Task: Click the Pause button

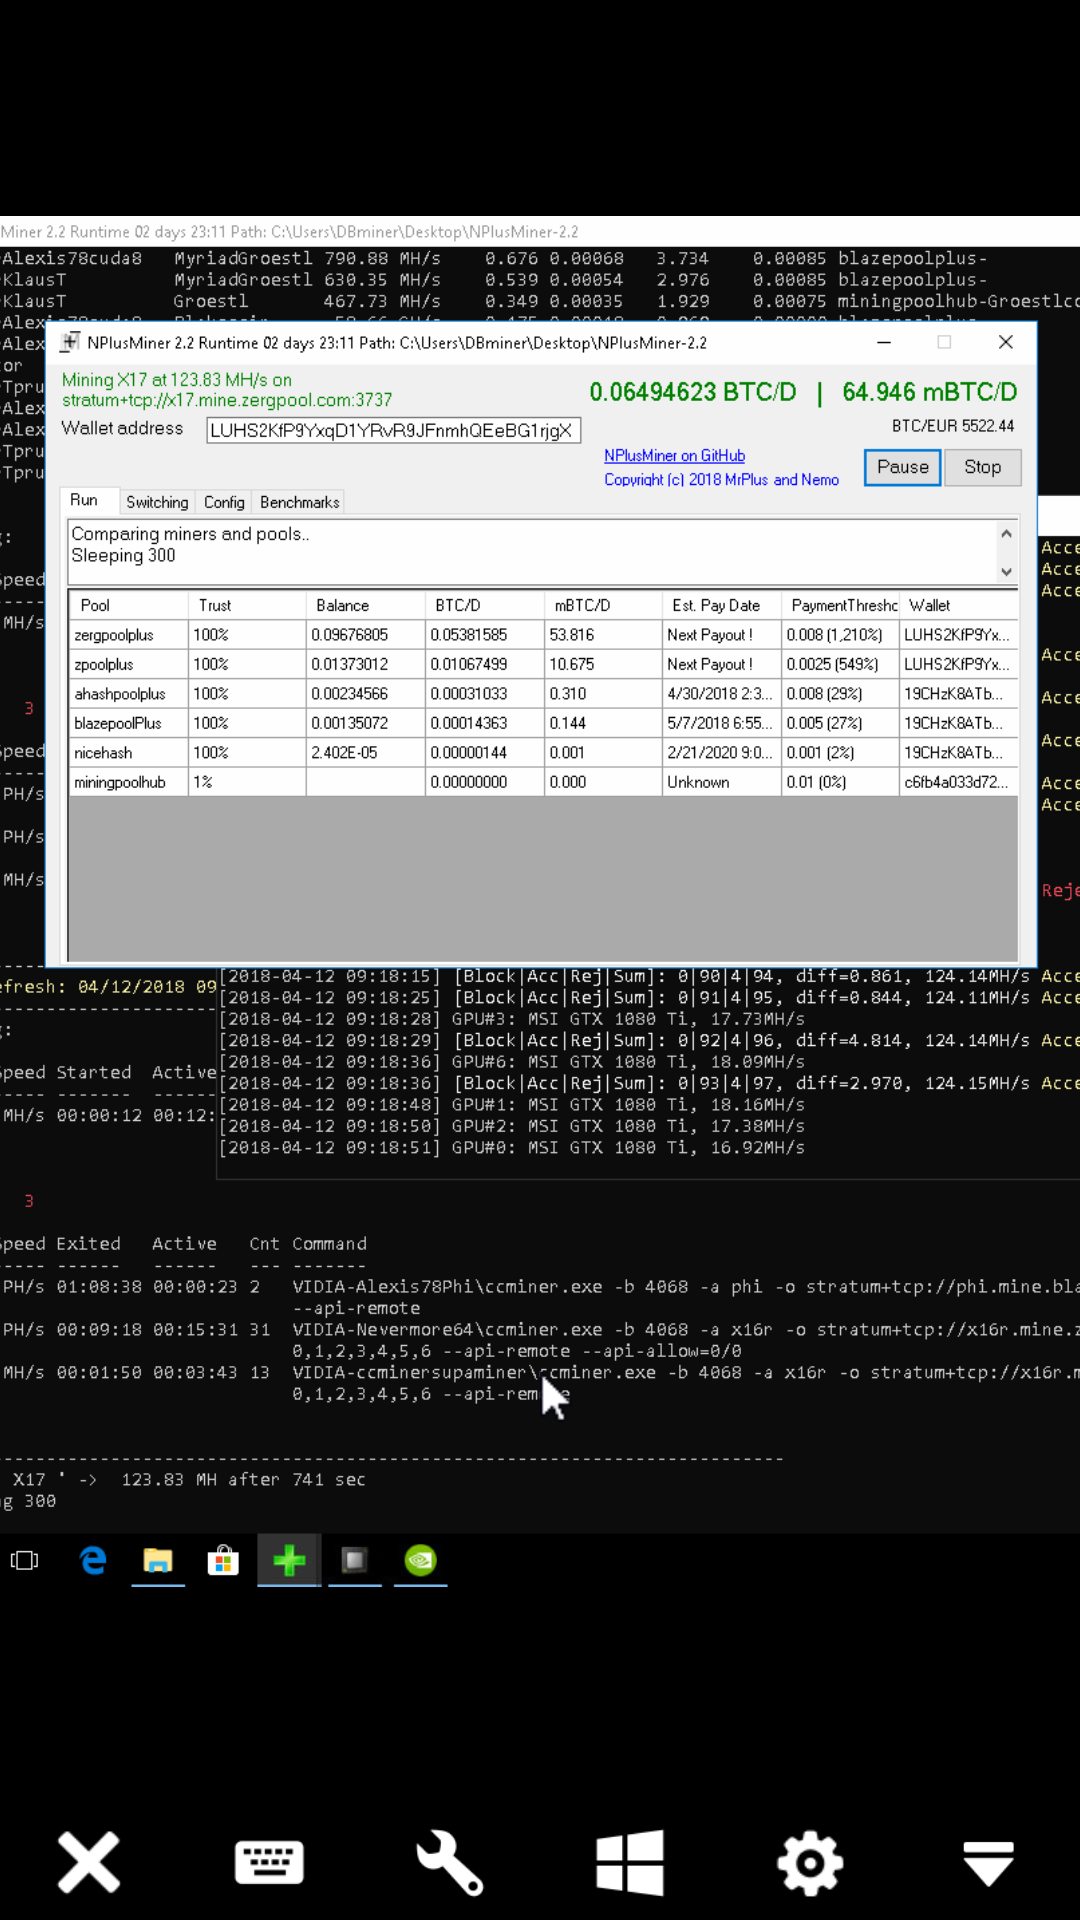Action: pos(903,467)
